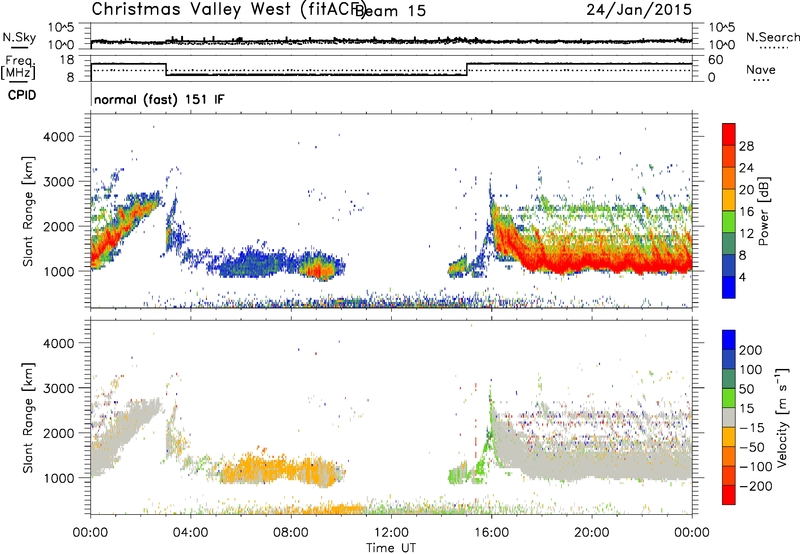Click the "Power [dB]" colorbar title
This screenshot has width=800, height=554.
(x=763, y=211)
